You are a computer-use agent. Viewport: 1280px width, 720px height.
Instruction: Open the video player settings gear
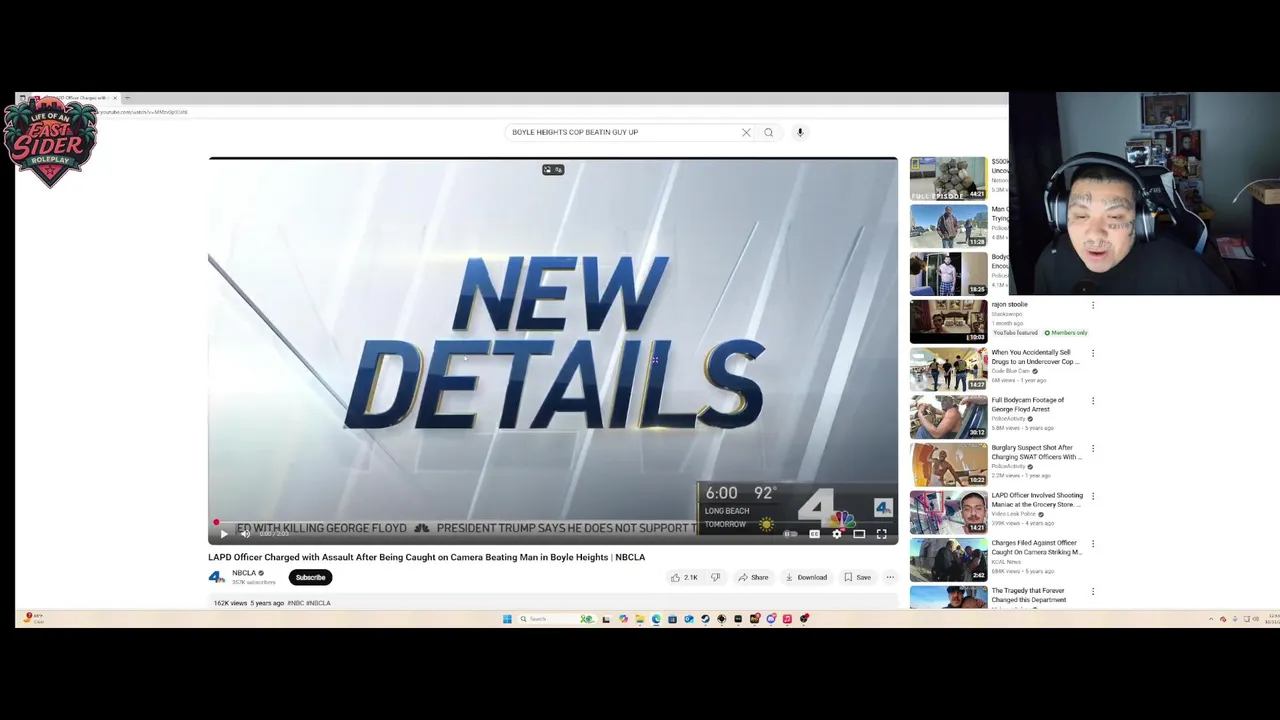837,534
